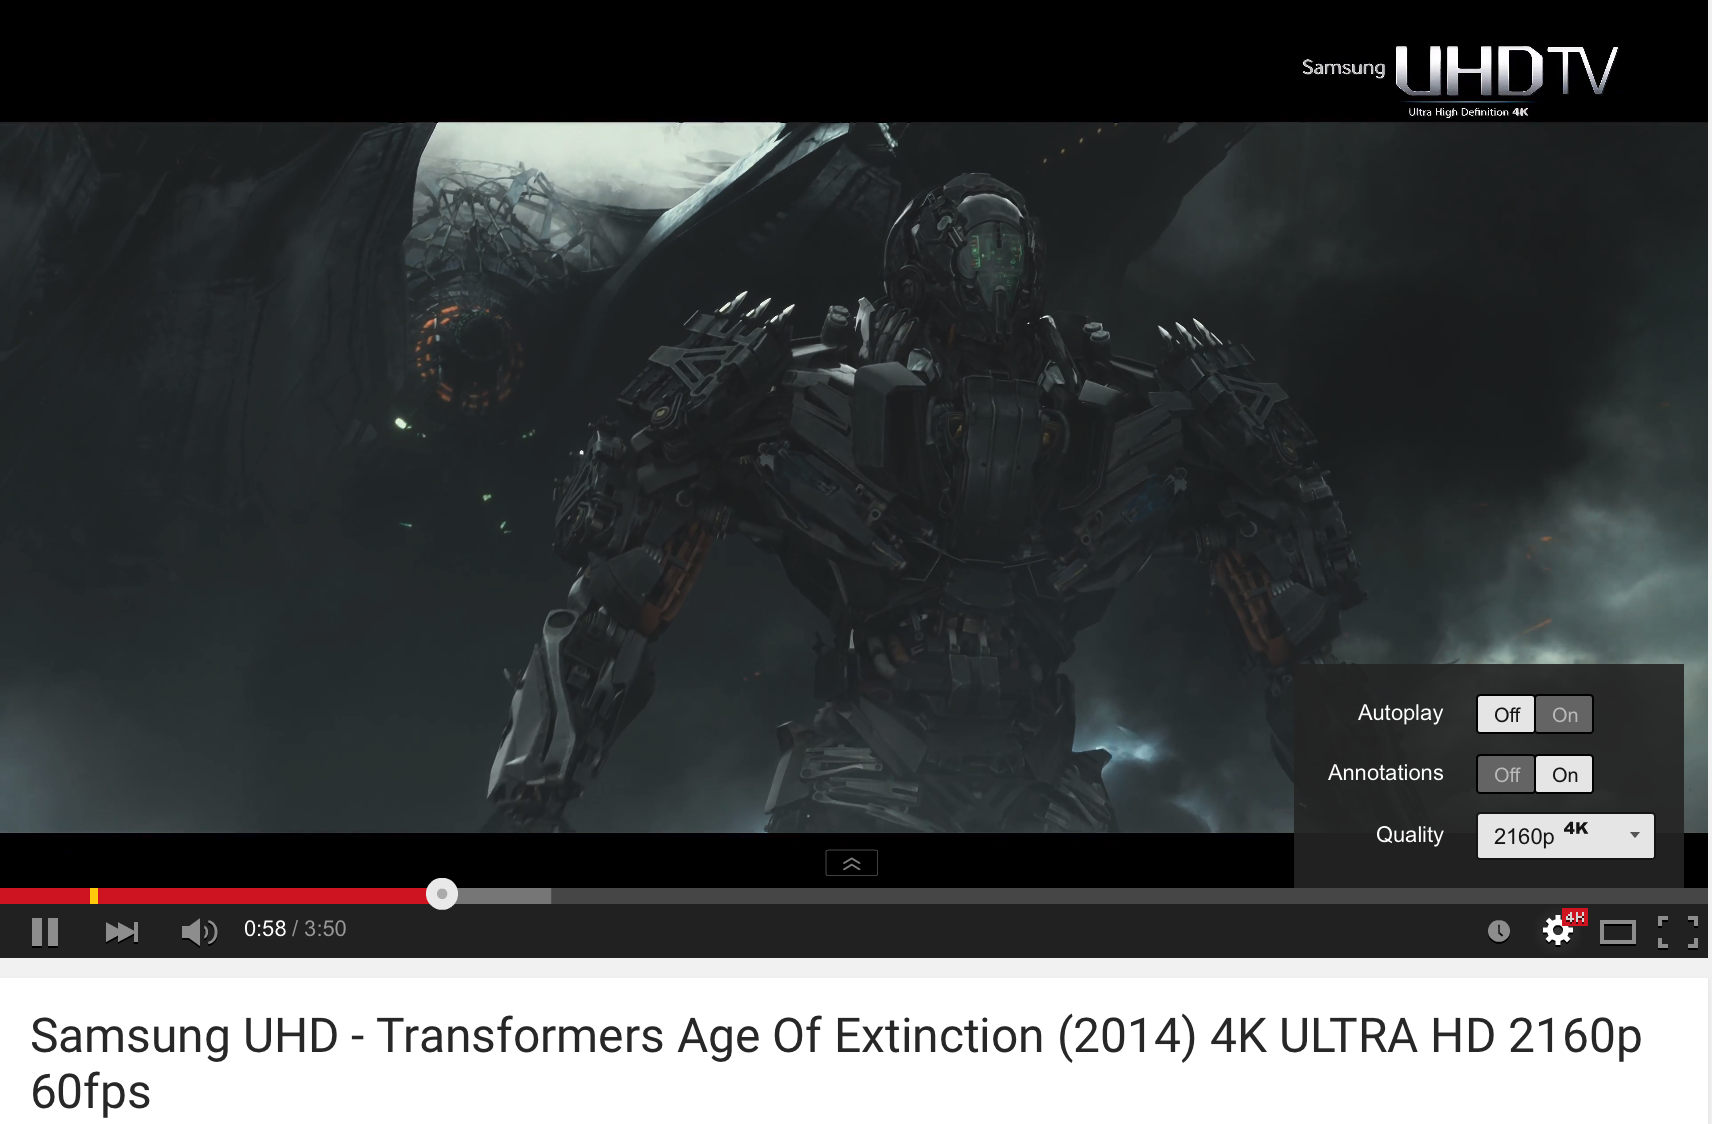The width and height of the screenshot is (1712, 1124).
Task: Close the settings gear menu
Action: pyautogui.click(x=1558, y=931)
